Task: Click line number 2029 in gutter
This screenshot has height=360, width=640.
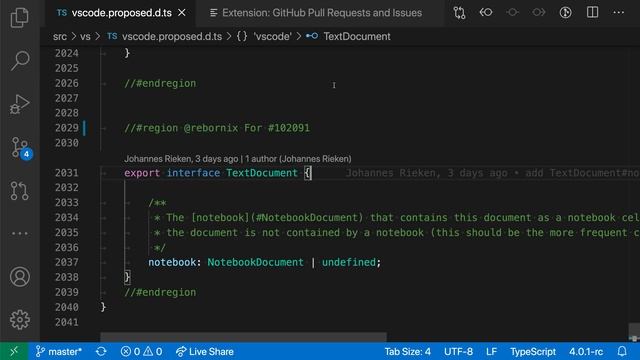Action: pyautogui.click(x=67, y=128)
